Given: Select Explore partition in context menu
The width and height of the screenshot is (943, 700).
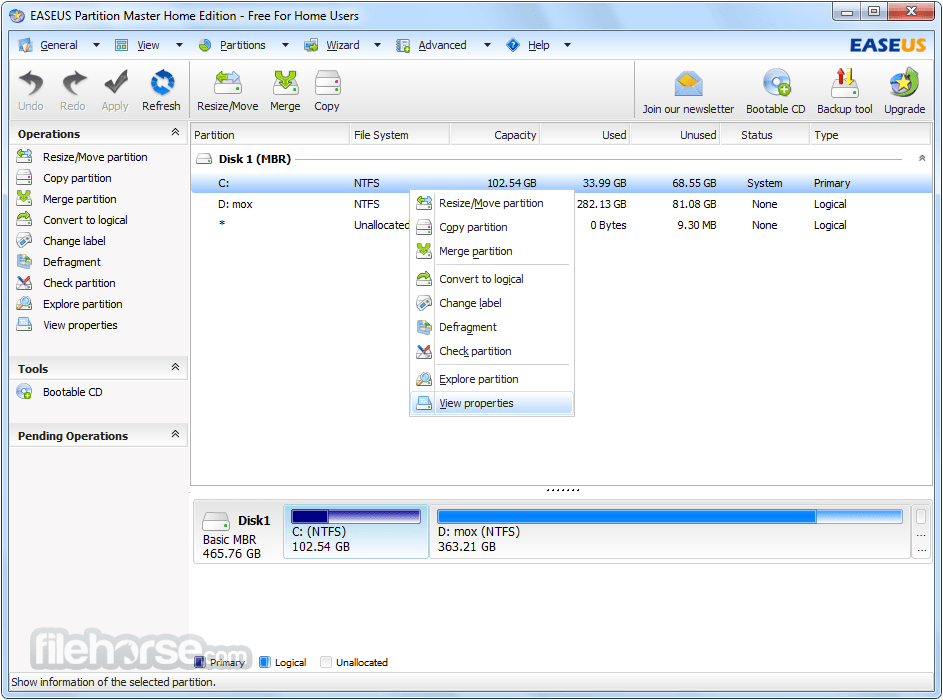Looking at the screenshot, I should click(x=492, y=379).
